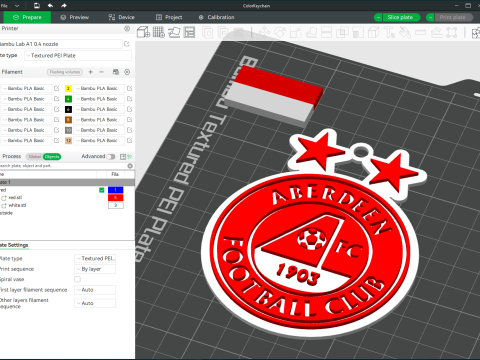This screenshot has height=360, width=480.
Task: Click the Auto orient toolbar icon
Action: point(174,32)
